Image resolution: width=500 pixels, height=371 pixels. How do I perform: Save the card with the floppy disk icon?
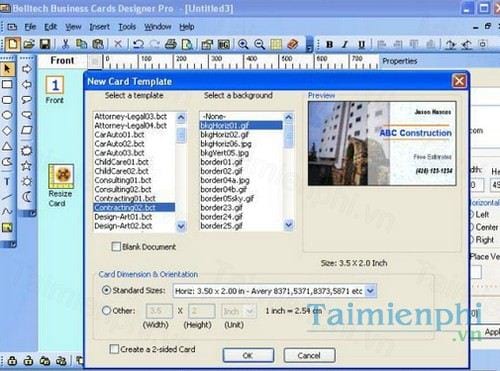coord(45,44)
